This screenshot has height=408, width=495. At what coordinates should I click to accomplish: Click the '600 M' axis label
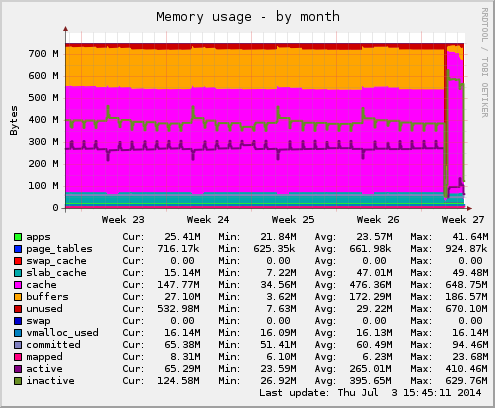(x=43, y=76)
